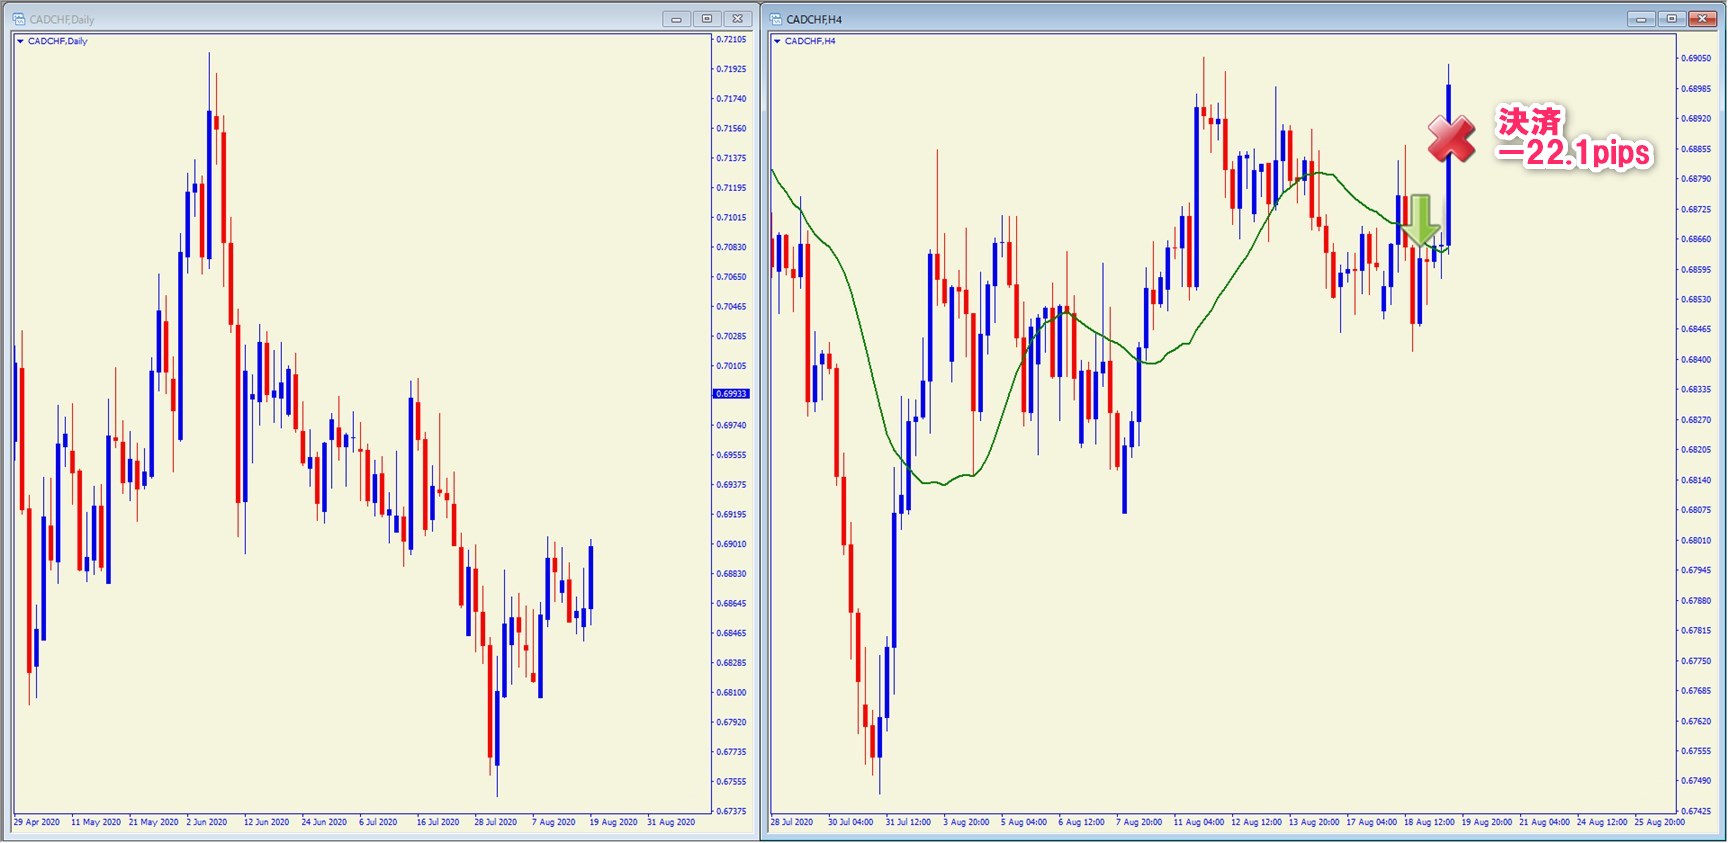Click price 0.70105 on the Daily scale
This screenshot has height=843, width=1728.
(732, 366)
